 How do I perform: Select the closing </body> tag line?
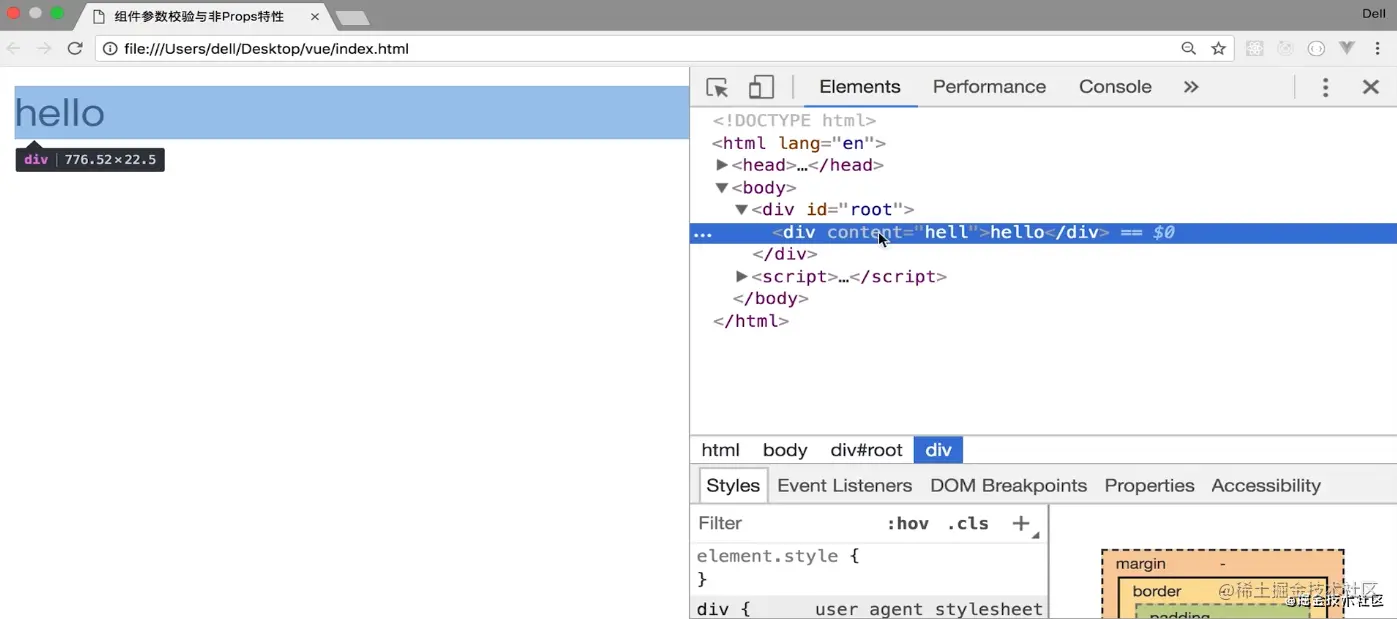[x=770, y=298]
